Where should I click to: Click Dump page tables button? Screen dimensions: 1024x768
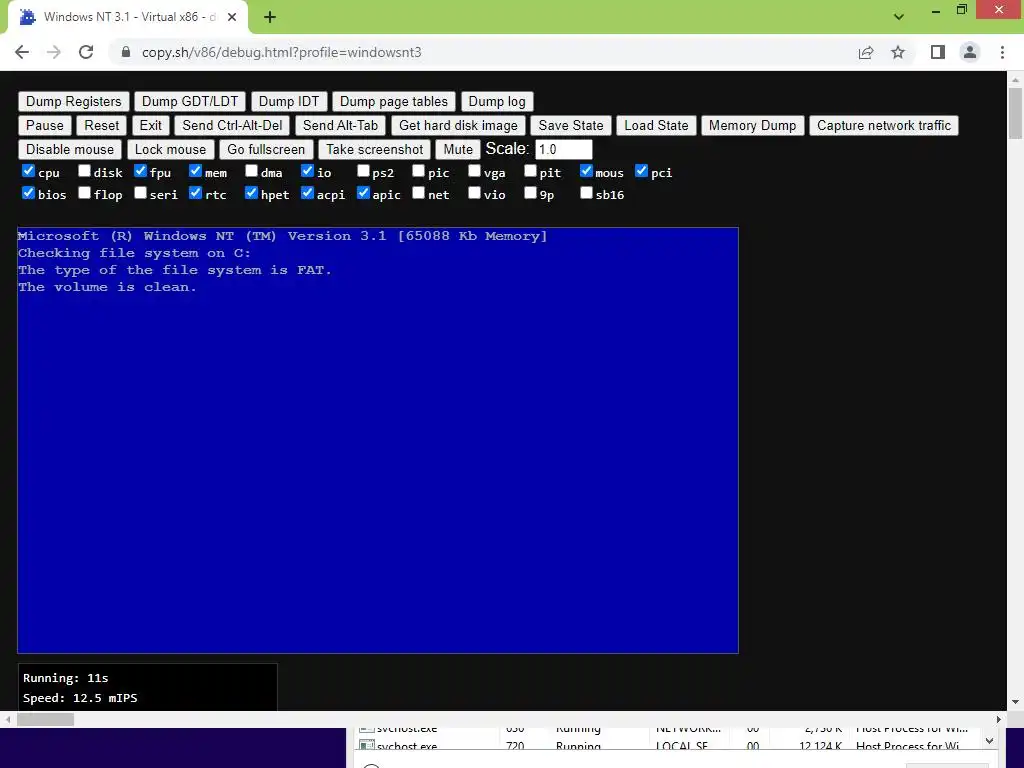394,101
